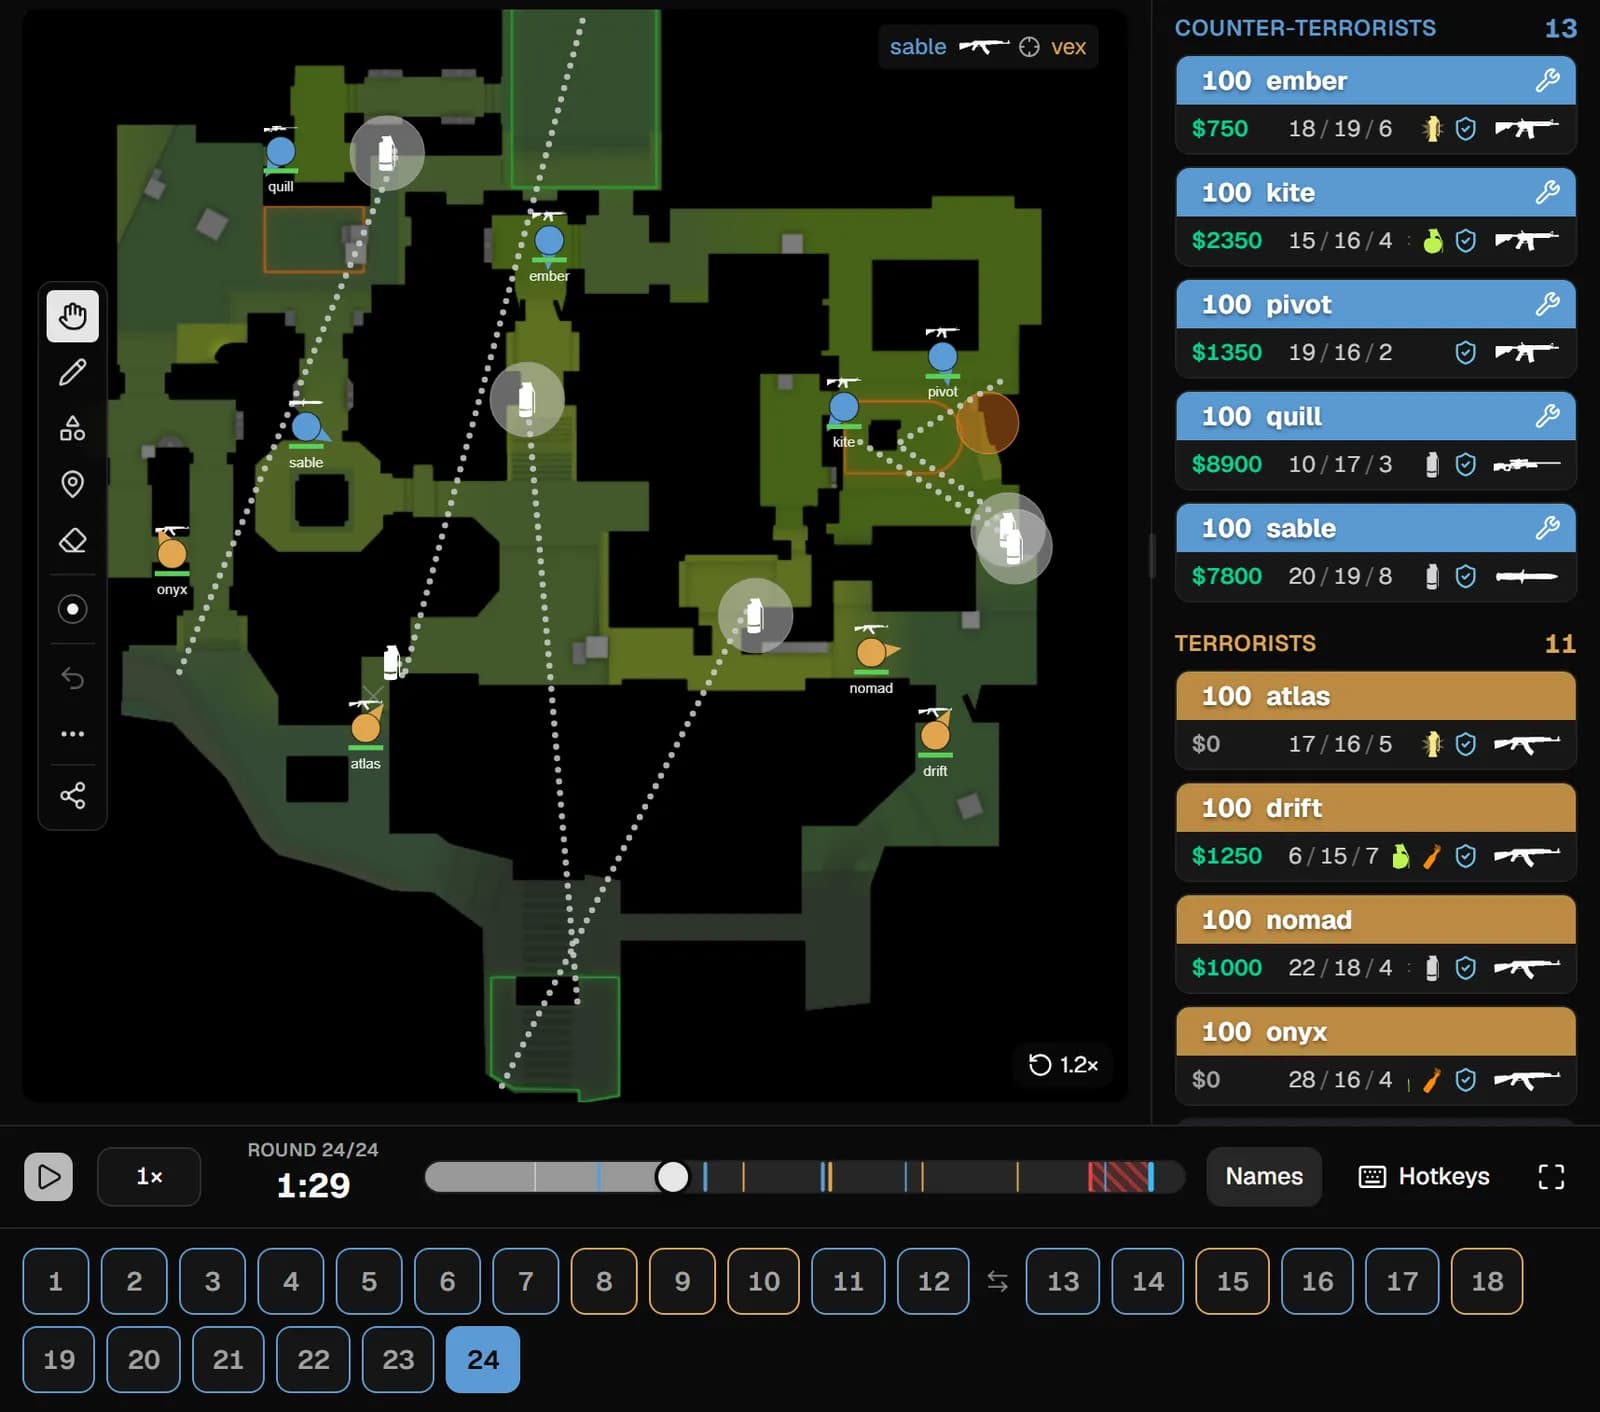Open the more options ellipsis menu
1600x1412 pixels.
tap(72, 734)
